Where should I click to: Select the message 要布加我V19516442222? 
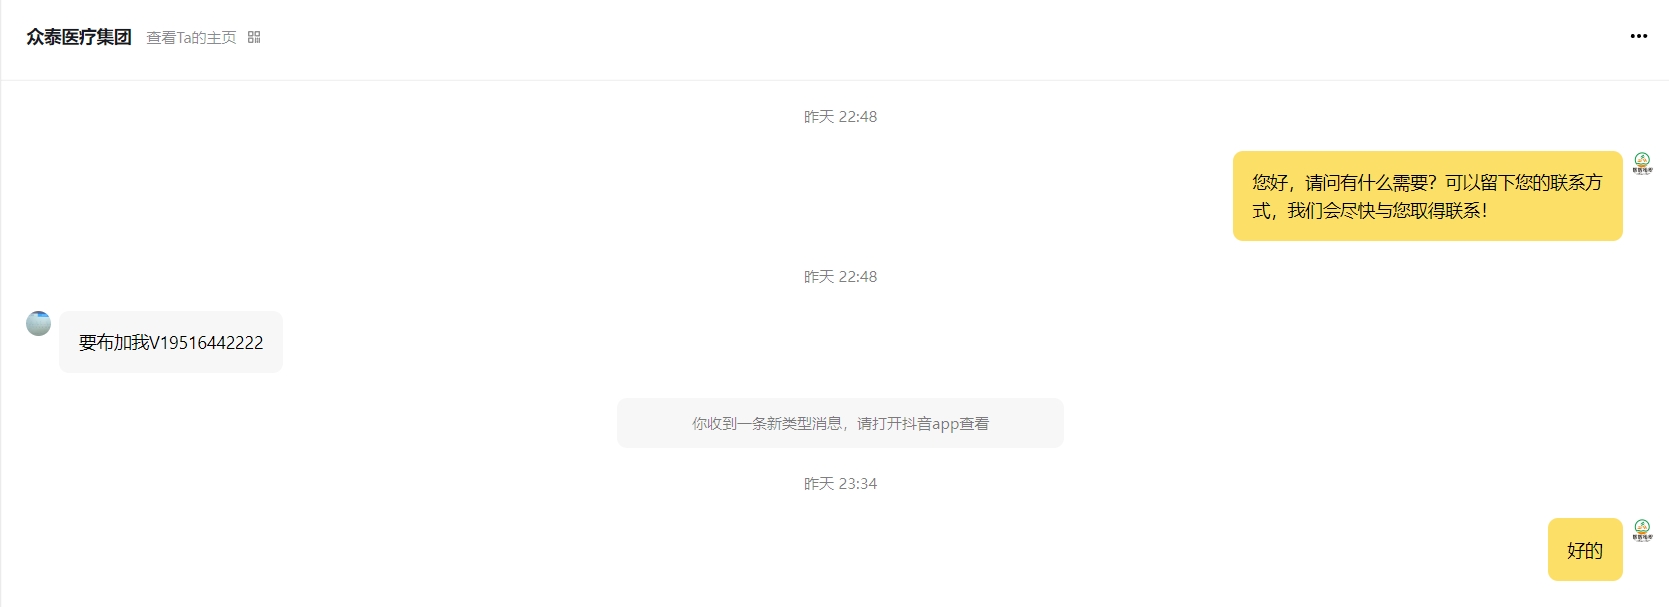click(x=171, y=342)
